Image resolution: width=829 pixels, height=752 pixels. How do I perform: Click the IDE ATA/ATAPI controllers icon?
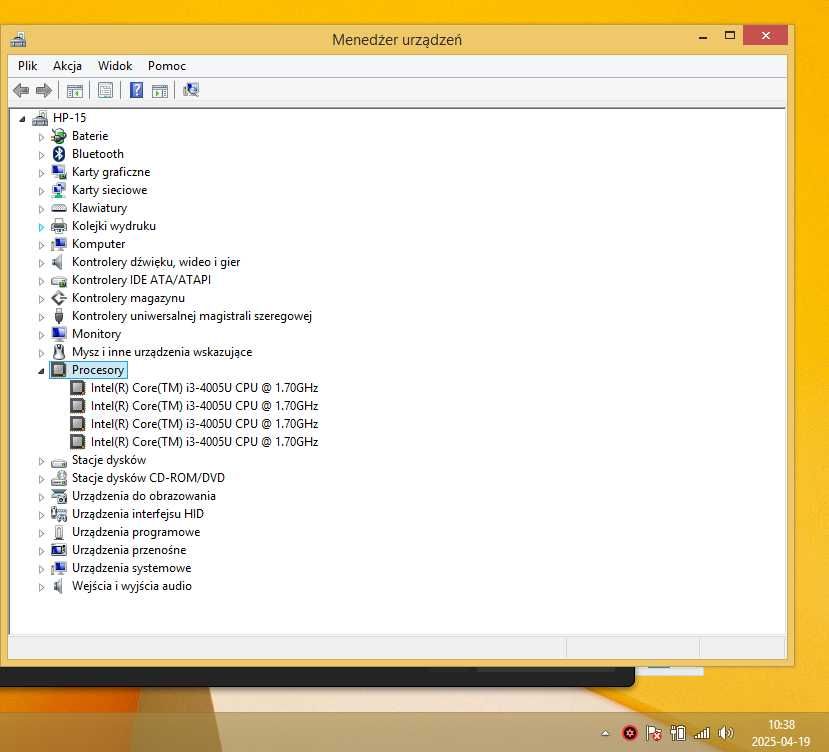pyautogui.click(x=59, y=281)
